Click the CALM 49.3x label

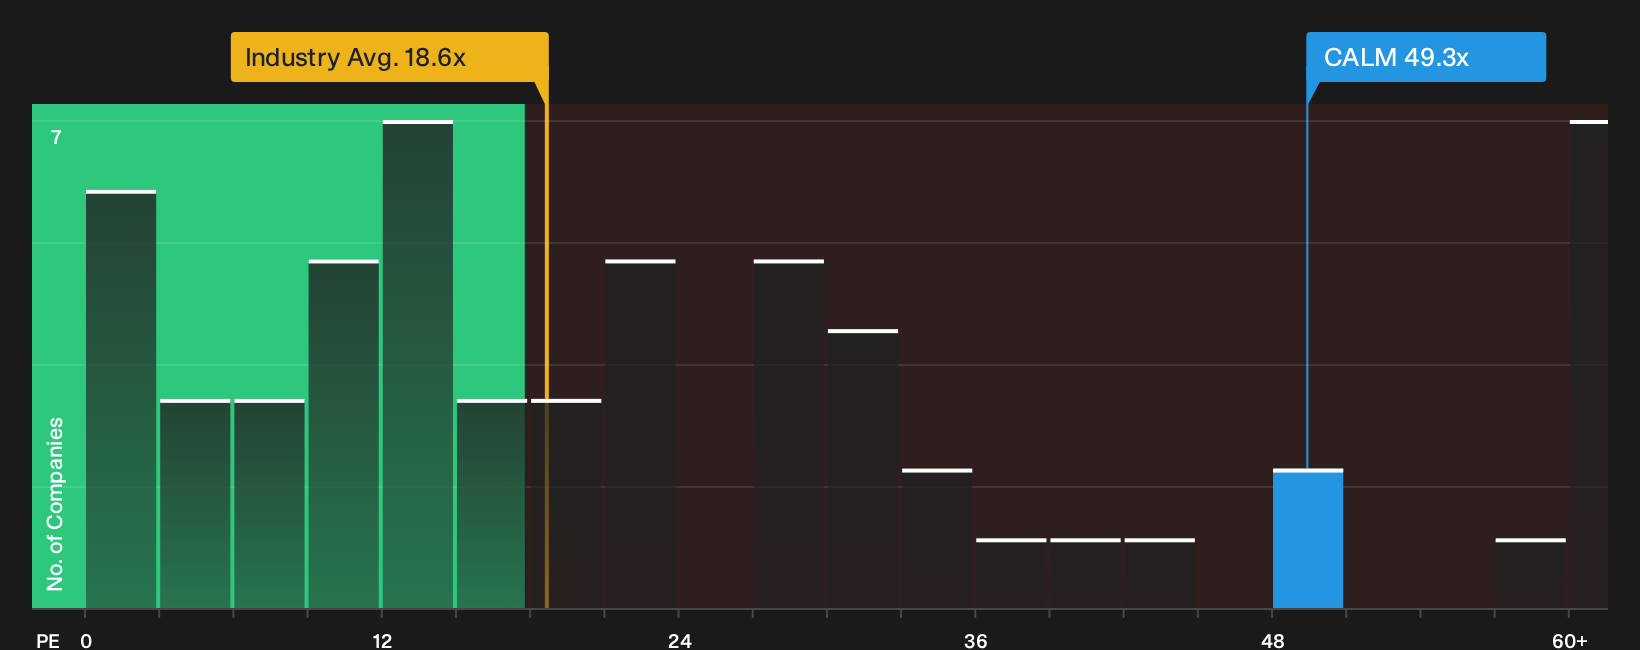tap(1426, 57)
